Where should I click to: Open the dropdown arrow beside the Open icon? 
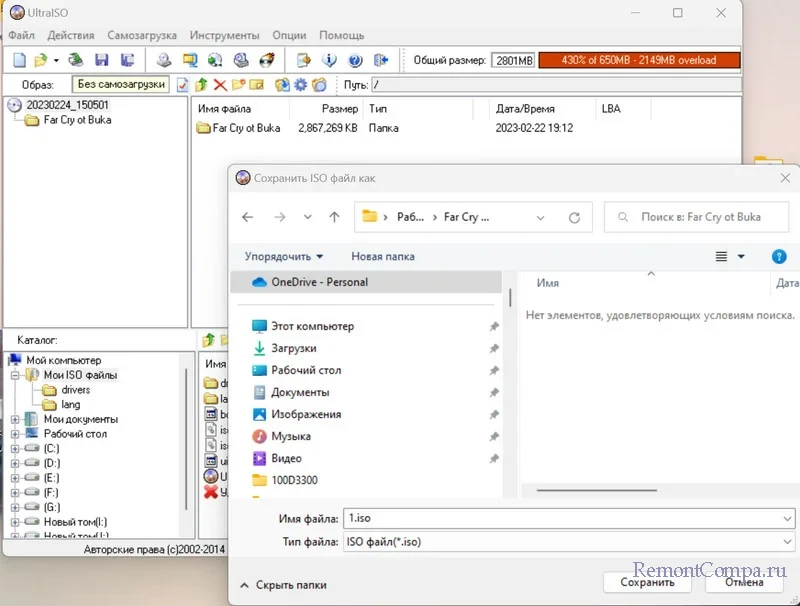[56, 61]
